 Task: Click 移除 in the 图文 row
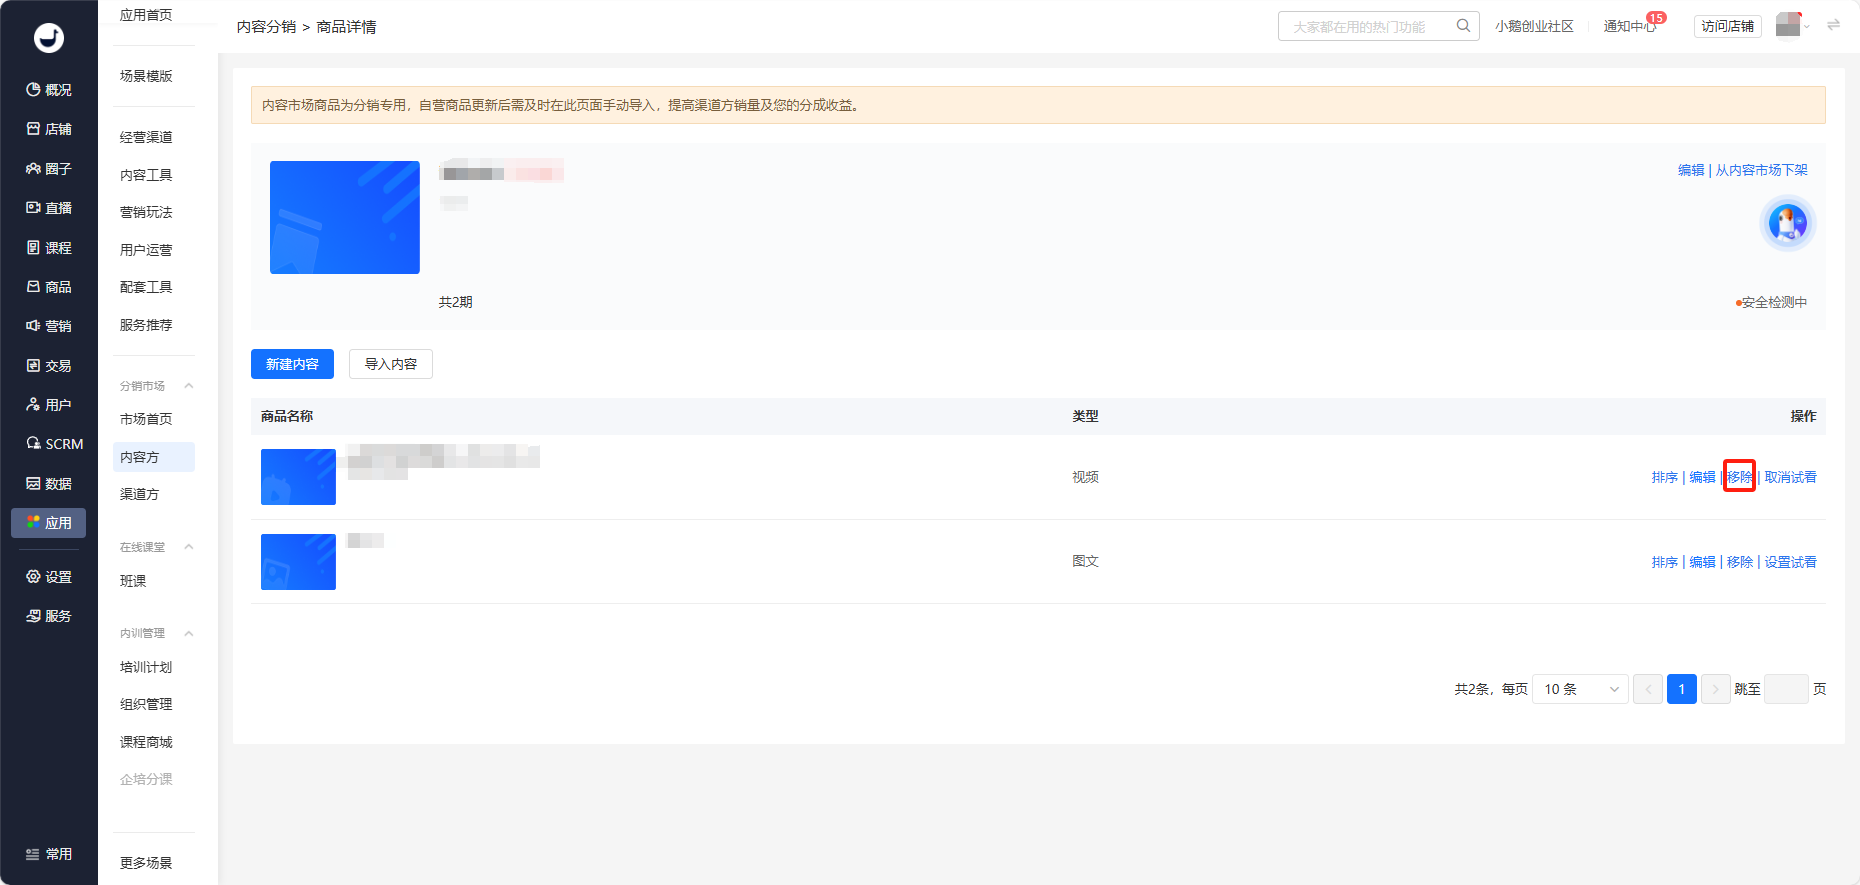[x=1740, y=562]
